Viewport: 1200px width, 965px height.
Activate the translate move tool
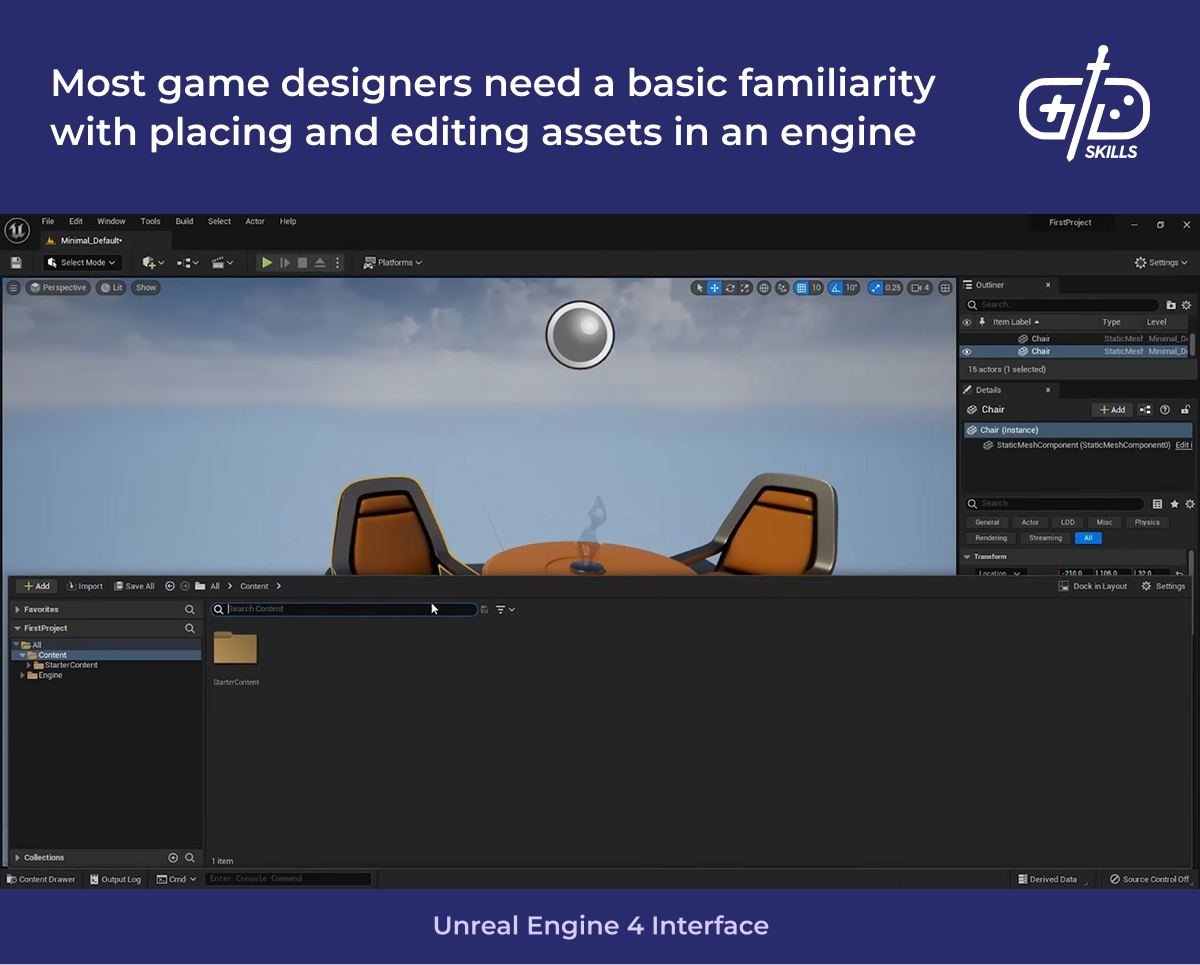714,288
